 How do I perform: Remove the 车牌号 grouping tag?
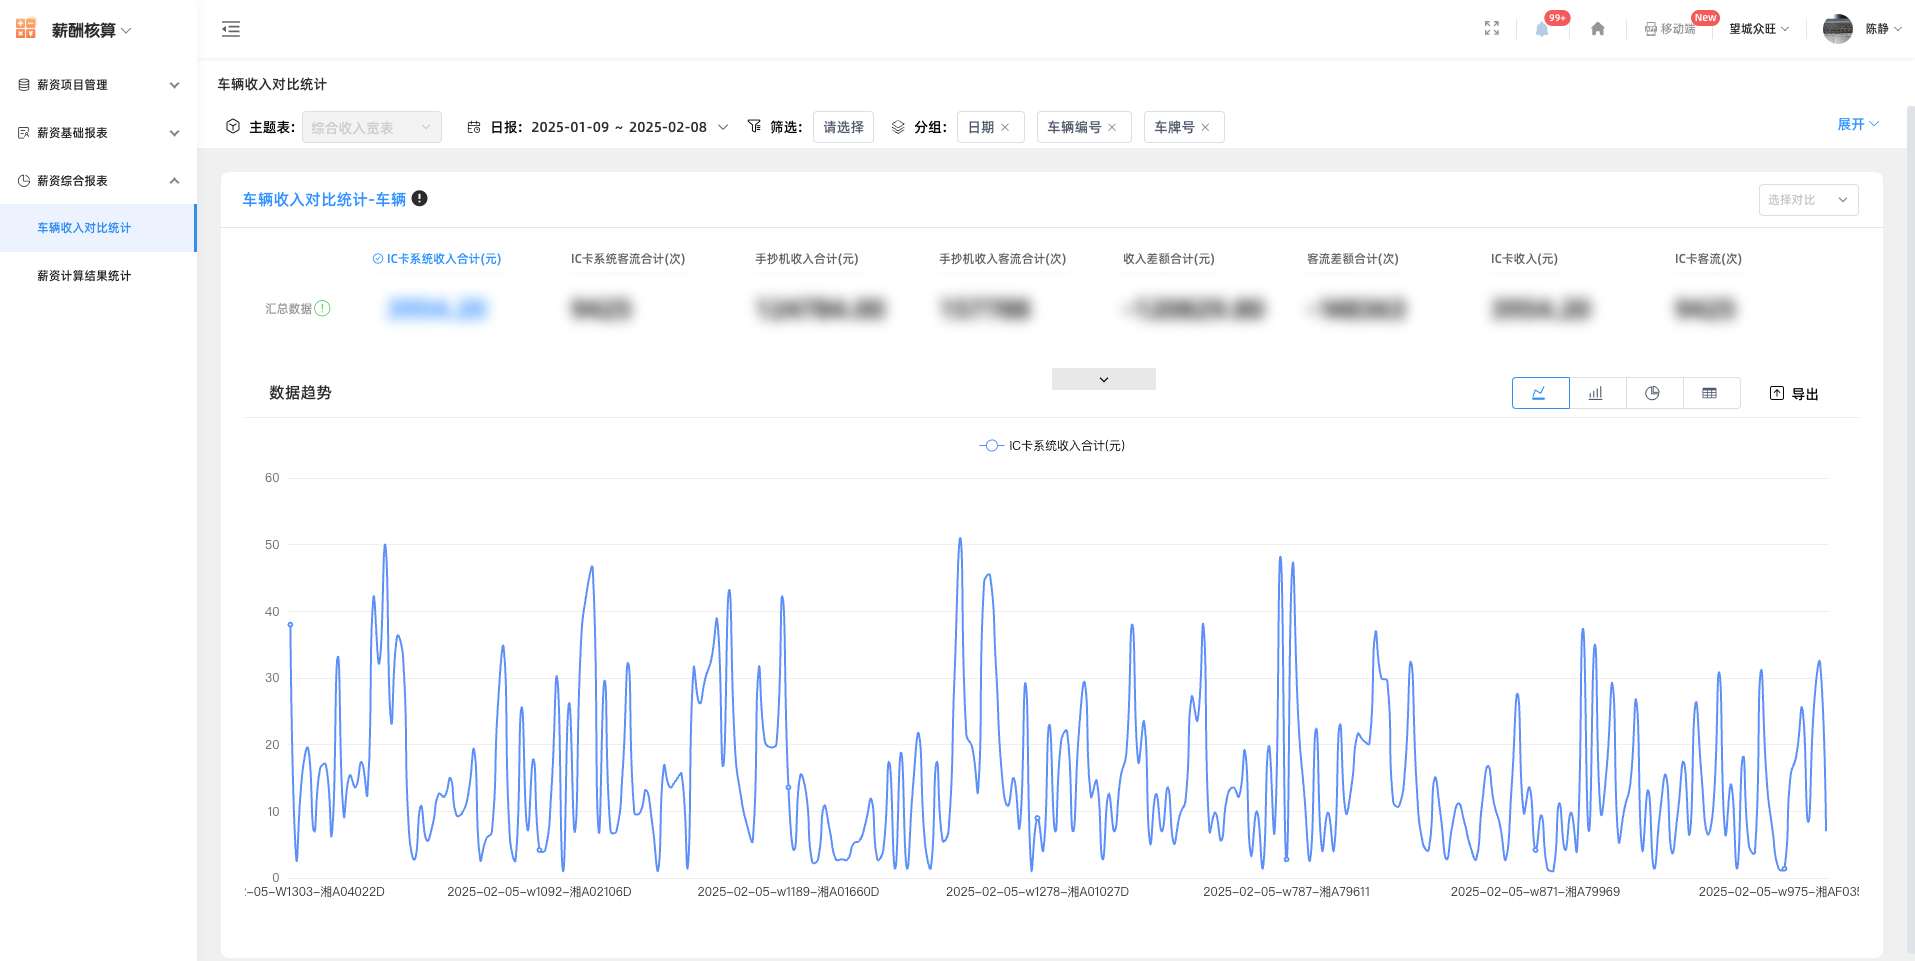click(x=1206, y=128)
